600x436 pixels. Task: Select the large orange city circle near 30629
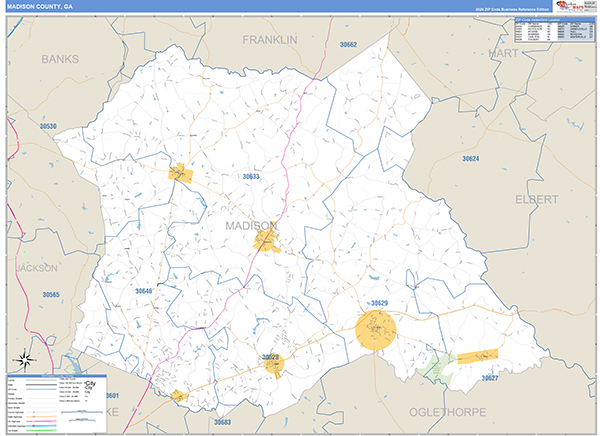point(376,329)
